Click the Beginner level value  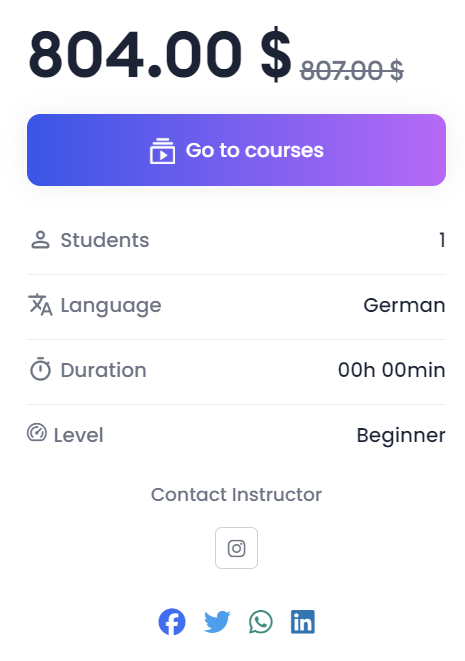[x=400, y=435]
